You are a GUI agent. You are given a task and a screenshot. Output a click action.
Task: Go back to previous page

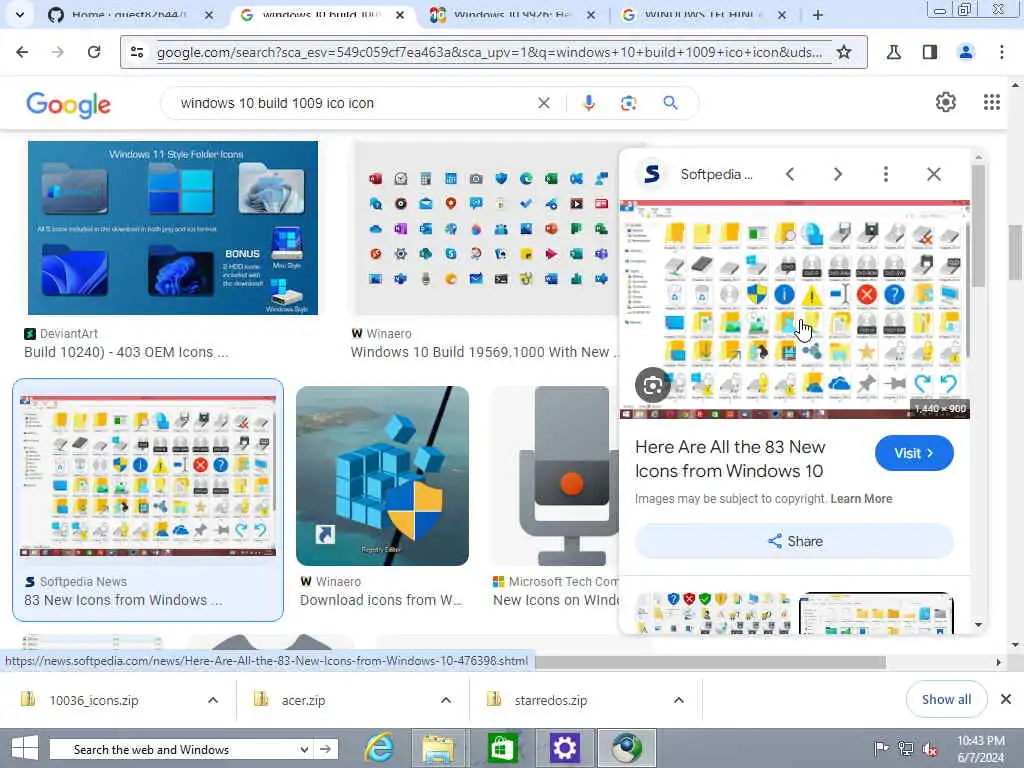pos(22,52)
